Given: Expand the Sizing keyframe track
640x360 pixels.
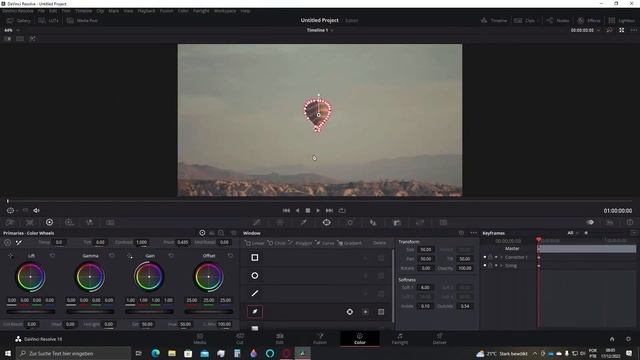Looking at the screenshot, I should tap(501, 266).
